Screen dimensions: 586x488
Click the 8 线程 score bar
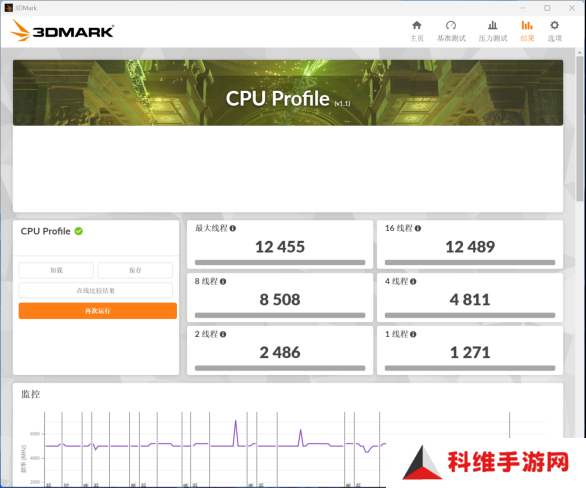[280, 315]
